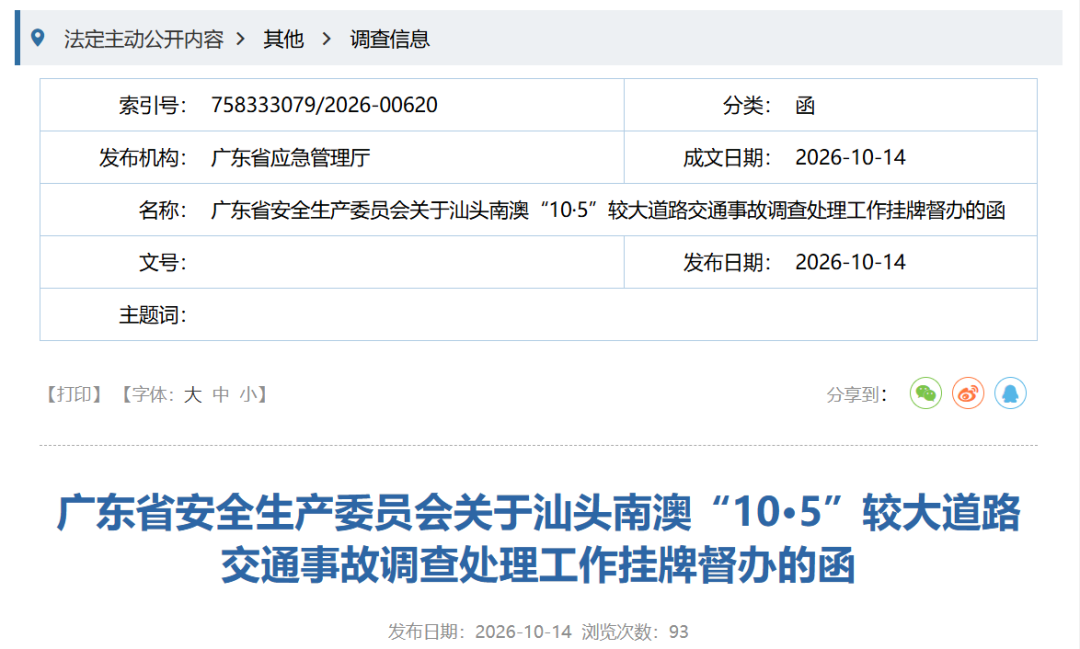Click the large blue article title
This screenshot has height=649, width=1080.
[539, 539]
